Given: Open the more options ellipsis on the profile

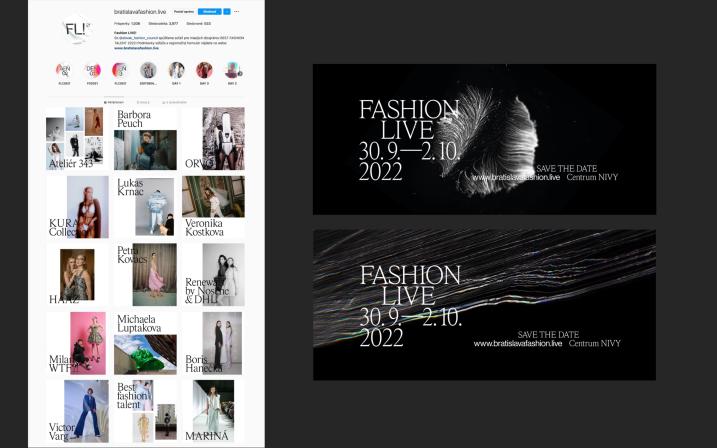Looking at the screenshot, I should (236, 11).
